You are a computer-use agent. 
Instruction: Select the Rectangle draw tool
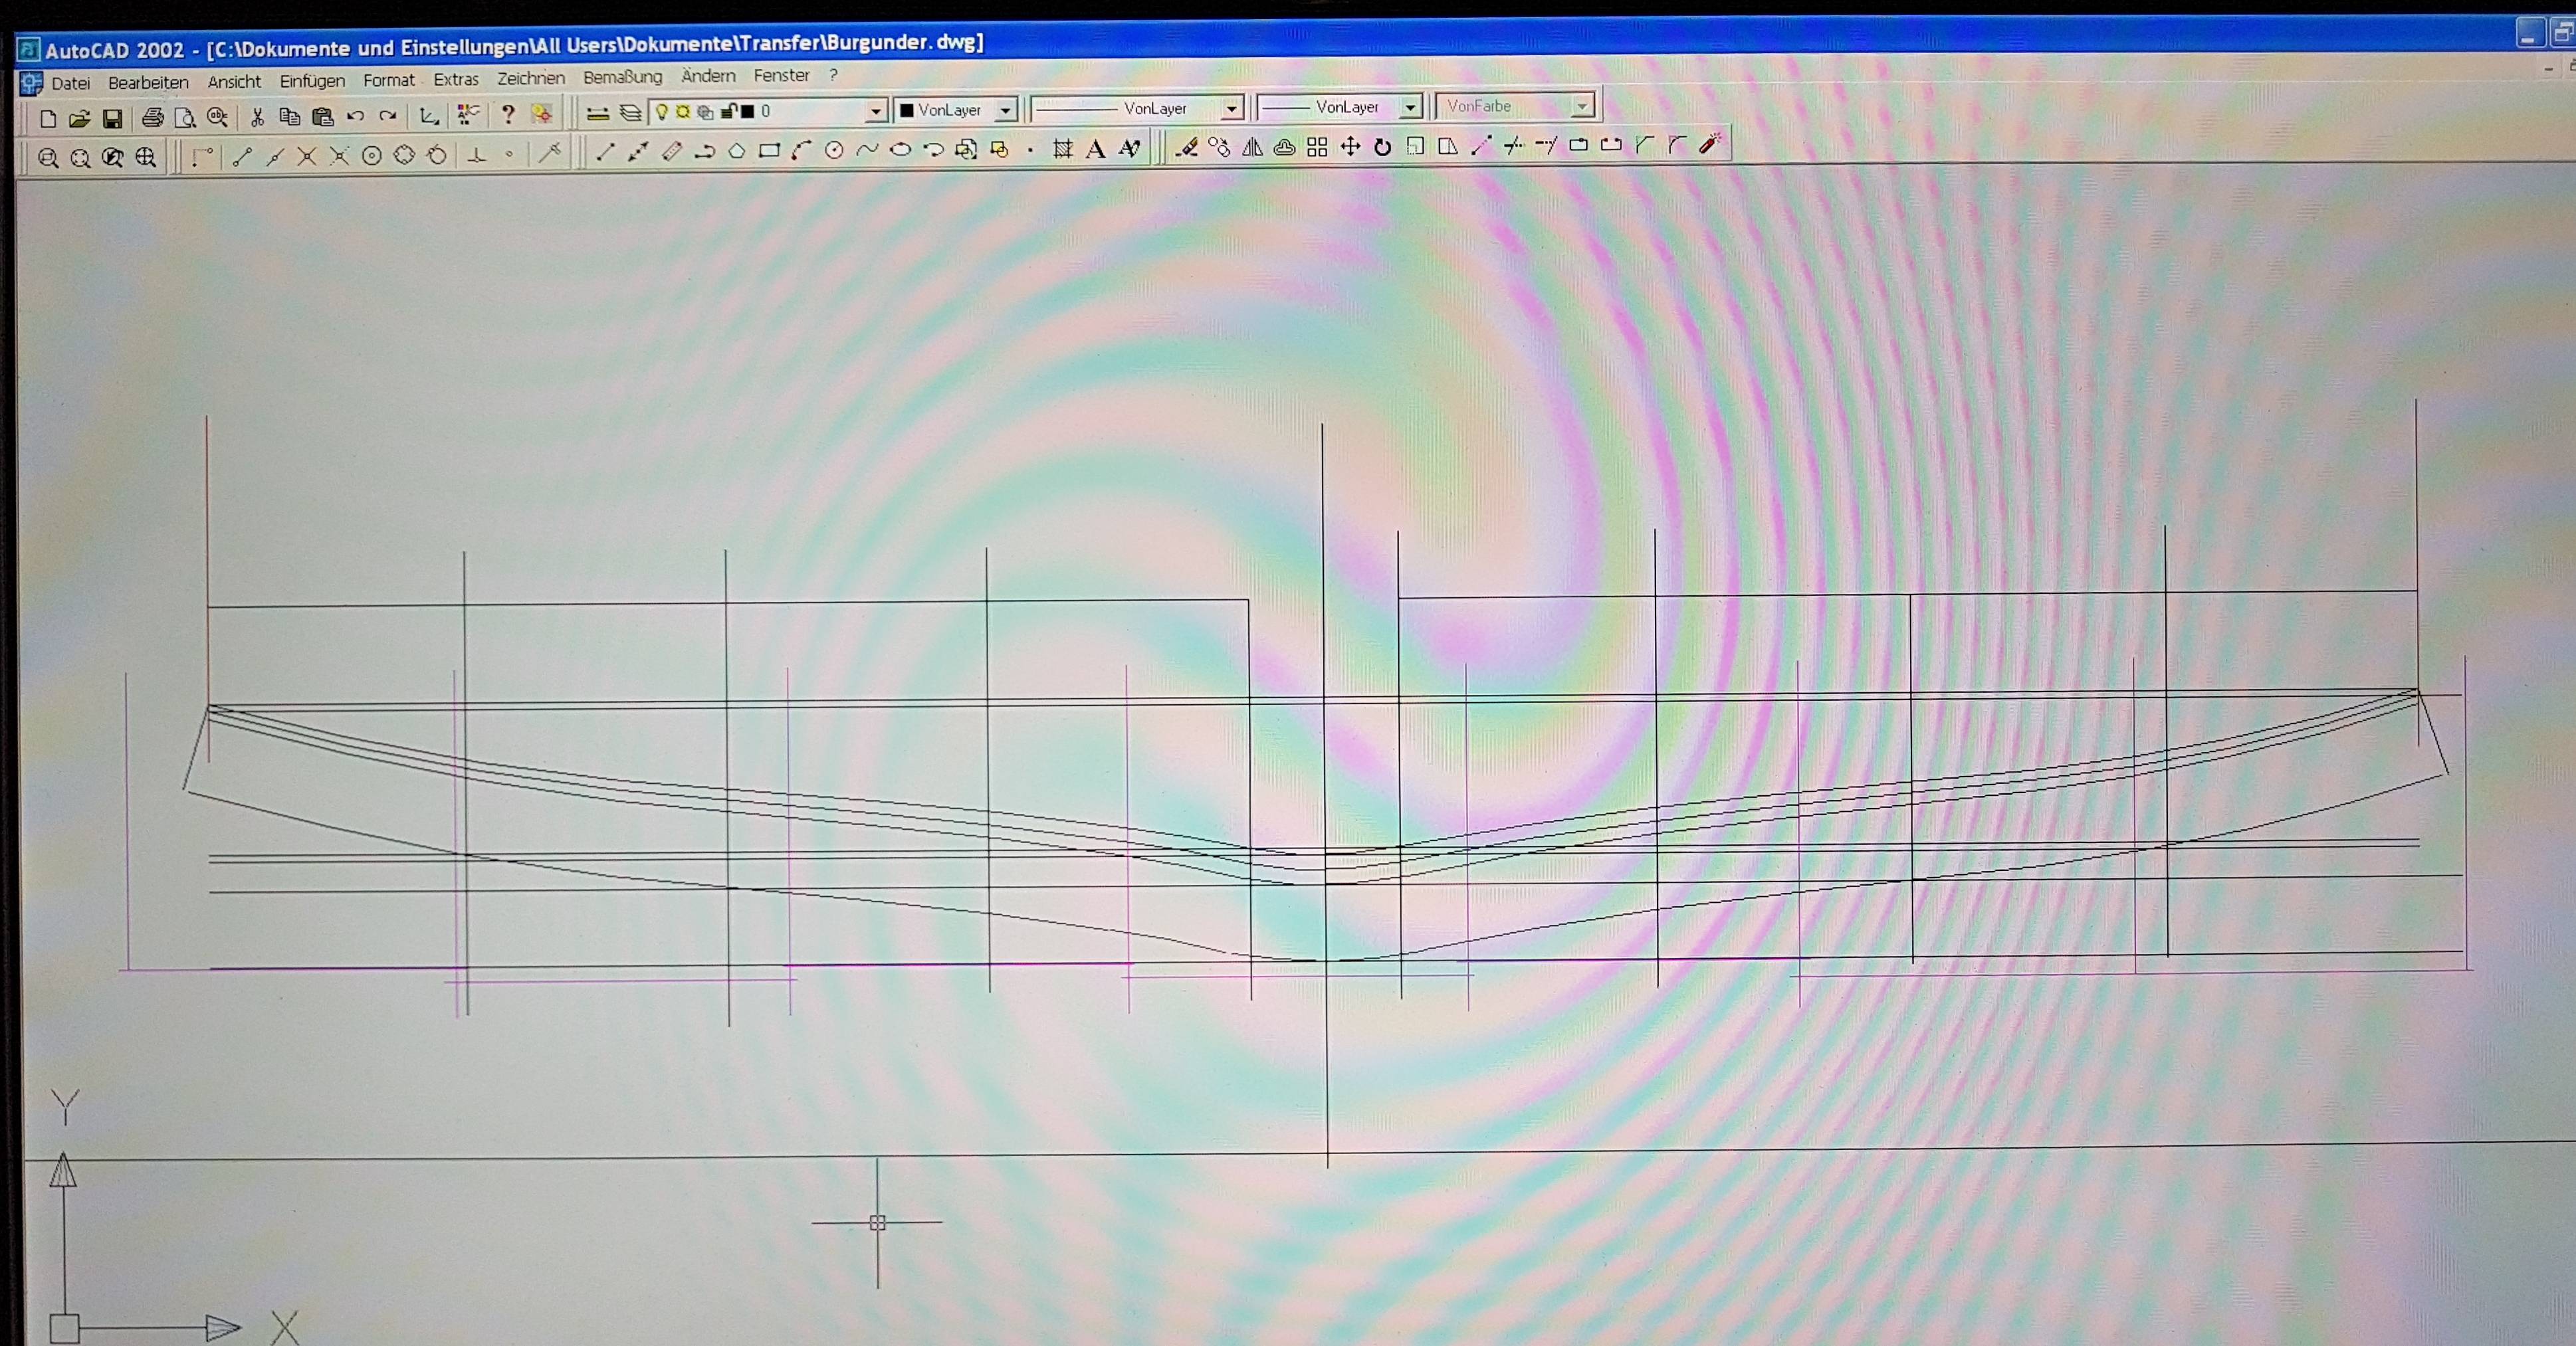point(769,151)
